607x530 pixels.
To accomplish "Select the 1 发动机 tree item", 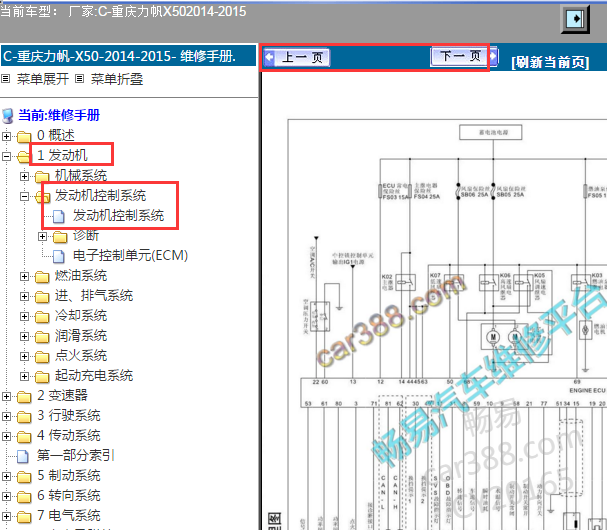I will tap(62, 155).
